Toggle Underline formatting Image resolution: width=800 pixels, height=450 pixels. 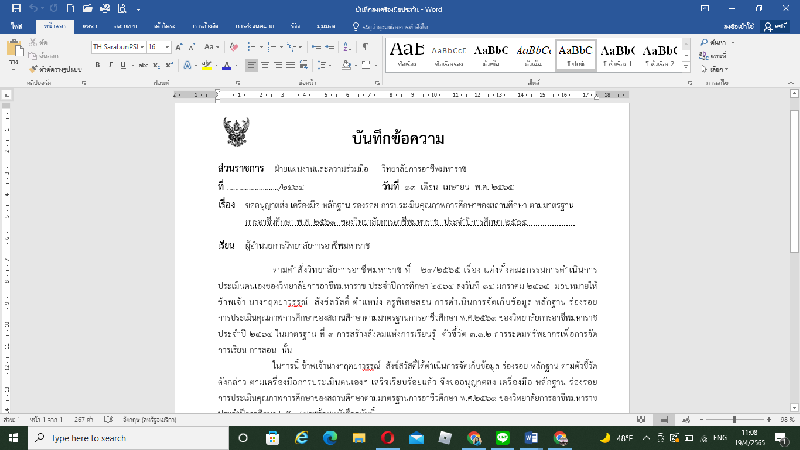[x=121, y=63]
